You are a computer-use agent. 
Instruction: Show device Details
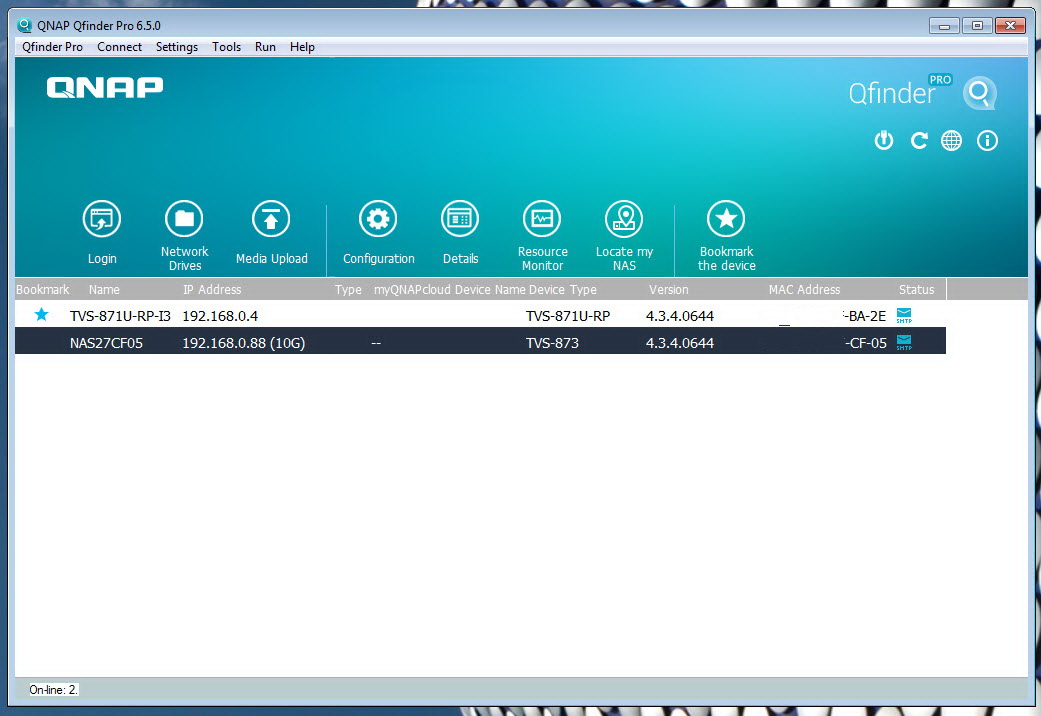coord(460,219)
